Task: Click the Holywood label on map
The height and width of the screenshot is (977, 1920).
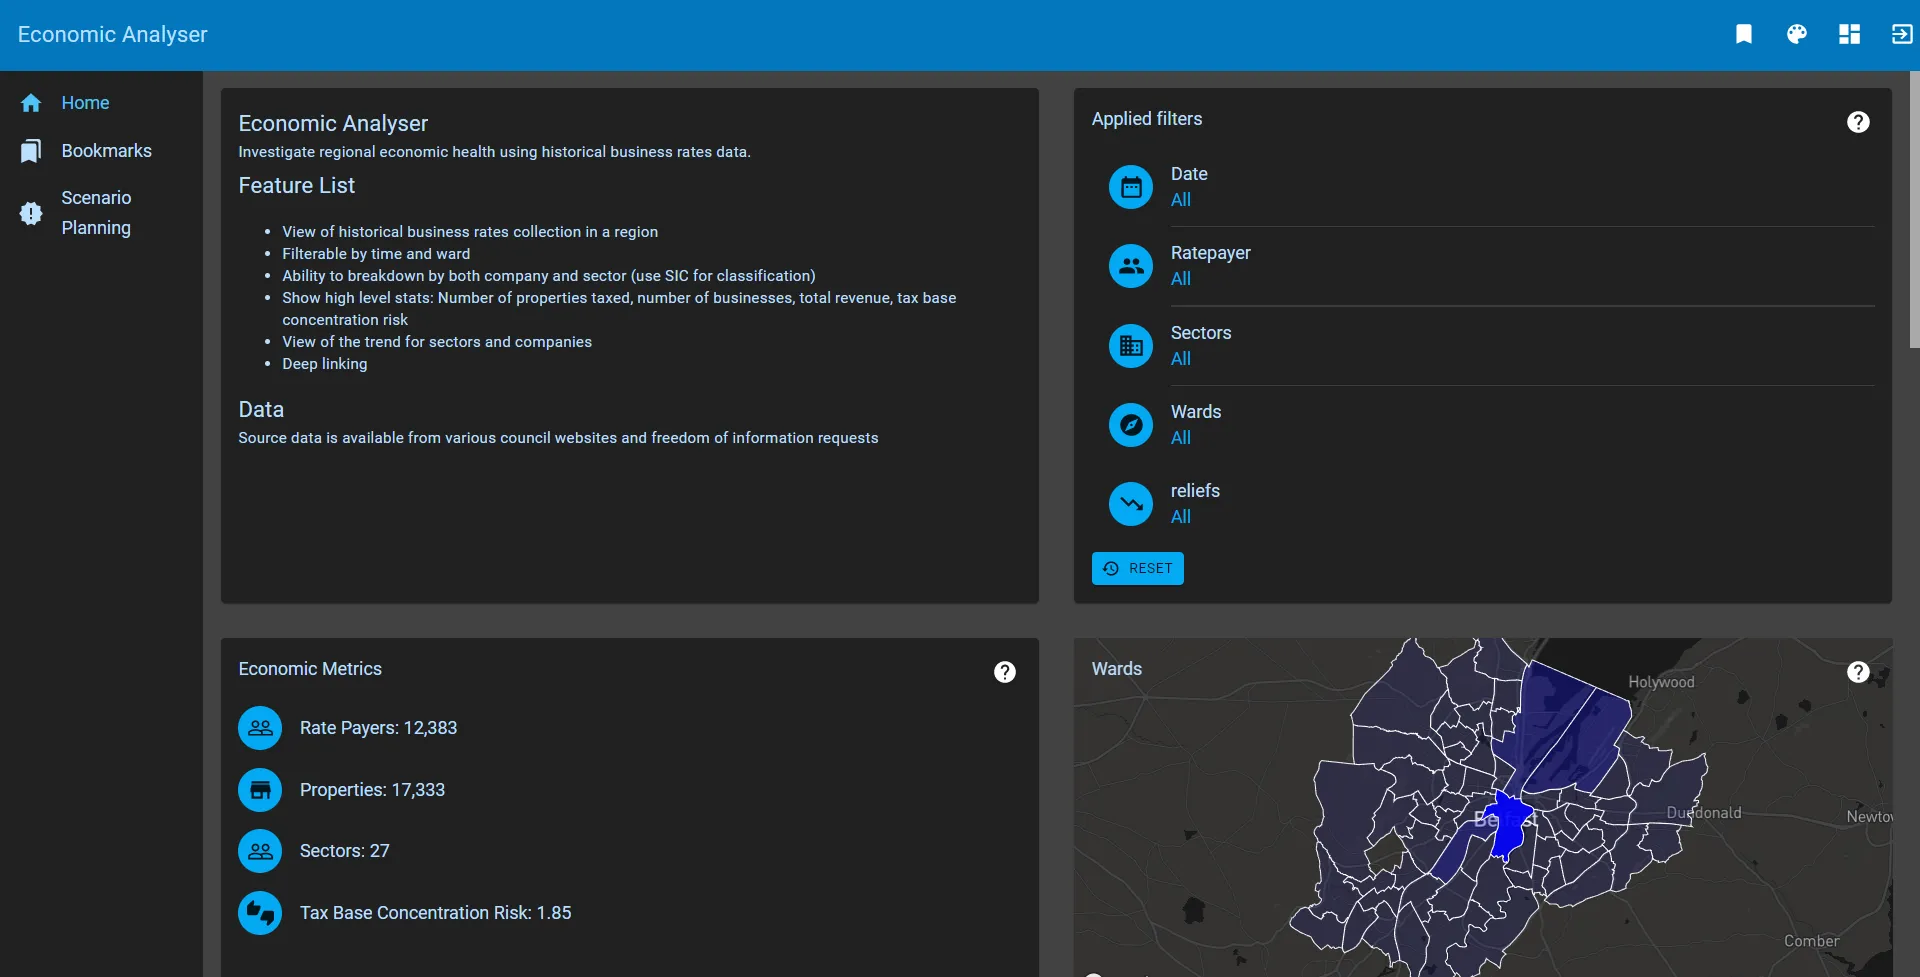Action: tap(1661, 682)
